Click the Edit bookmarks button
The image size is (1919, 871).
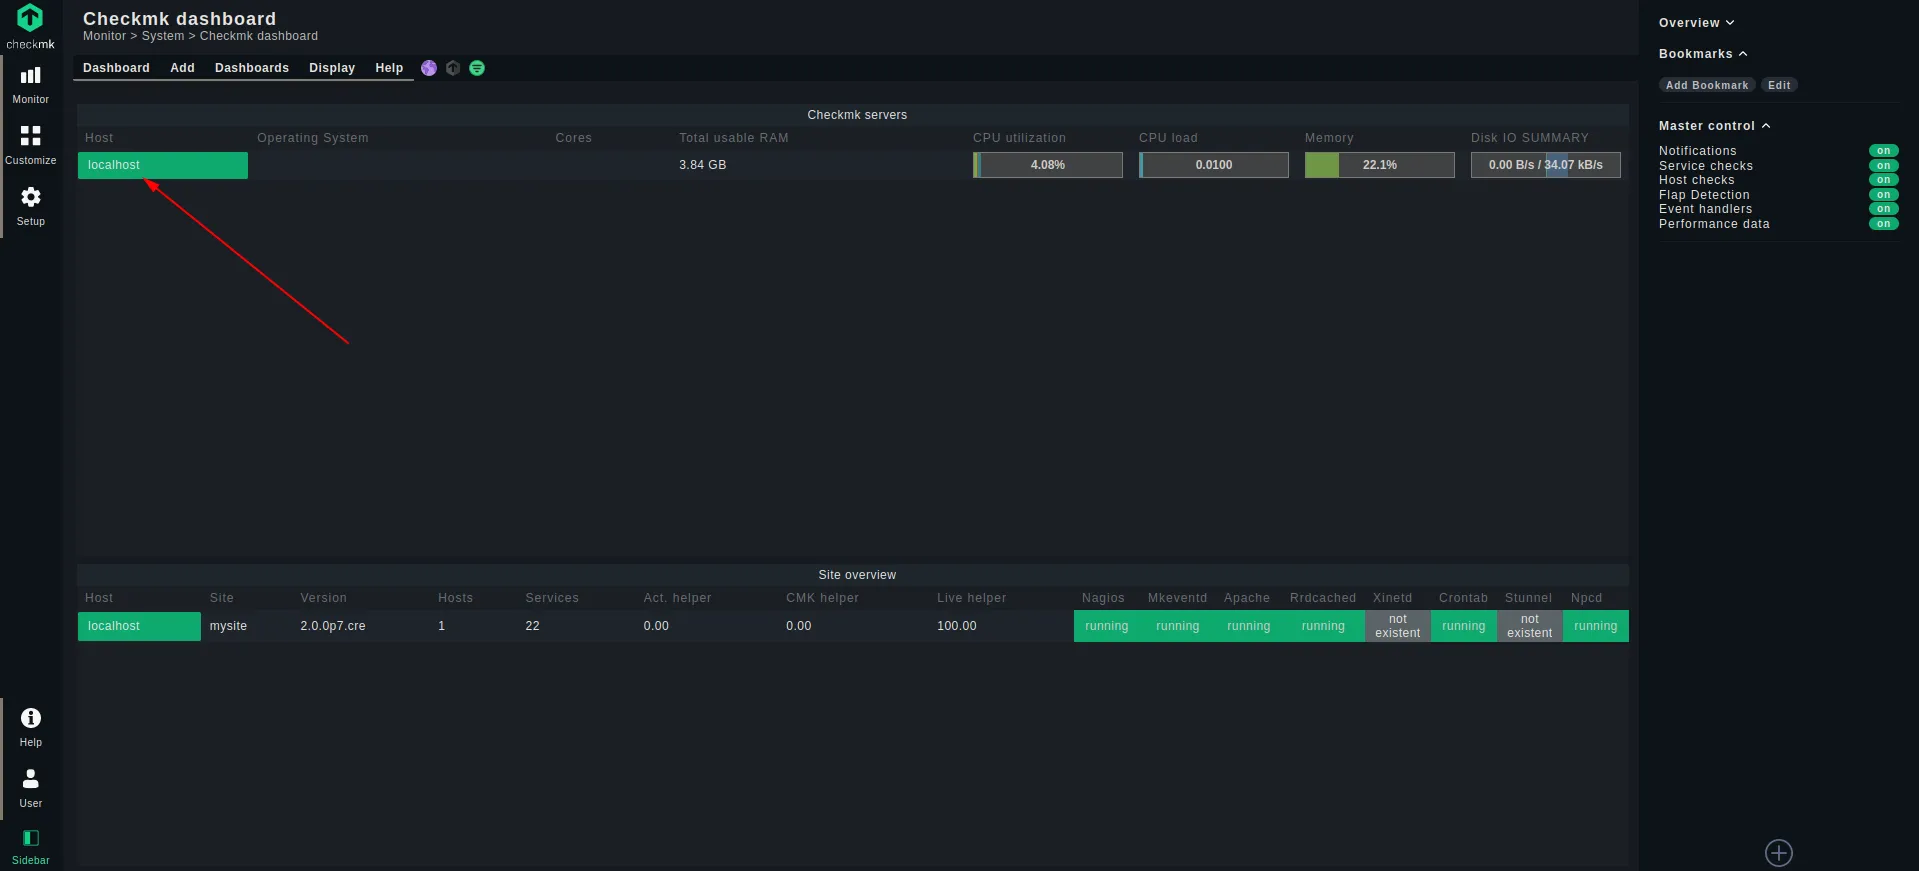pyautogui.click(x=1779, y=85)
